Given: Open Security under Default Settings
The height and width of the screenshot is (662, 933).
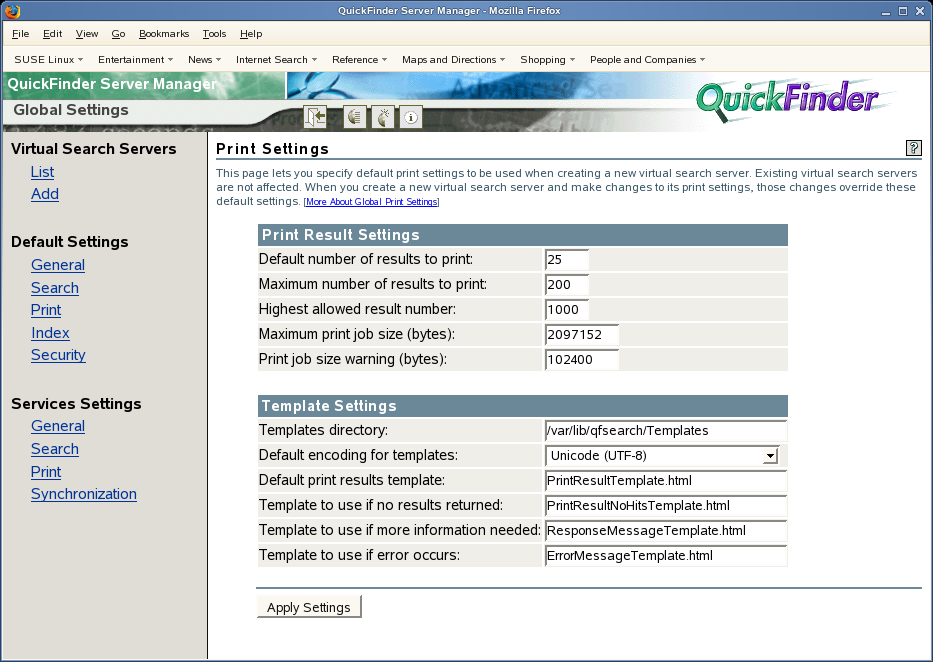Looking at the screenshot, I should (58, 355).
